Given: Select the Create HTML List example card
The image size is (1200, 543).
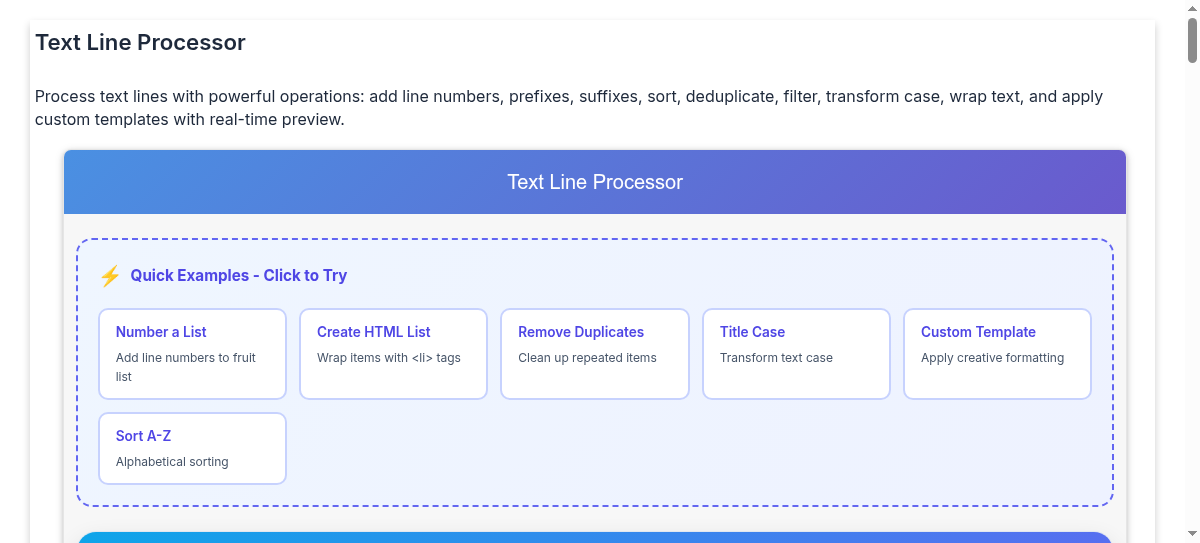Looking at the screenshot, I should (x=394, y=354).
